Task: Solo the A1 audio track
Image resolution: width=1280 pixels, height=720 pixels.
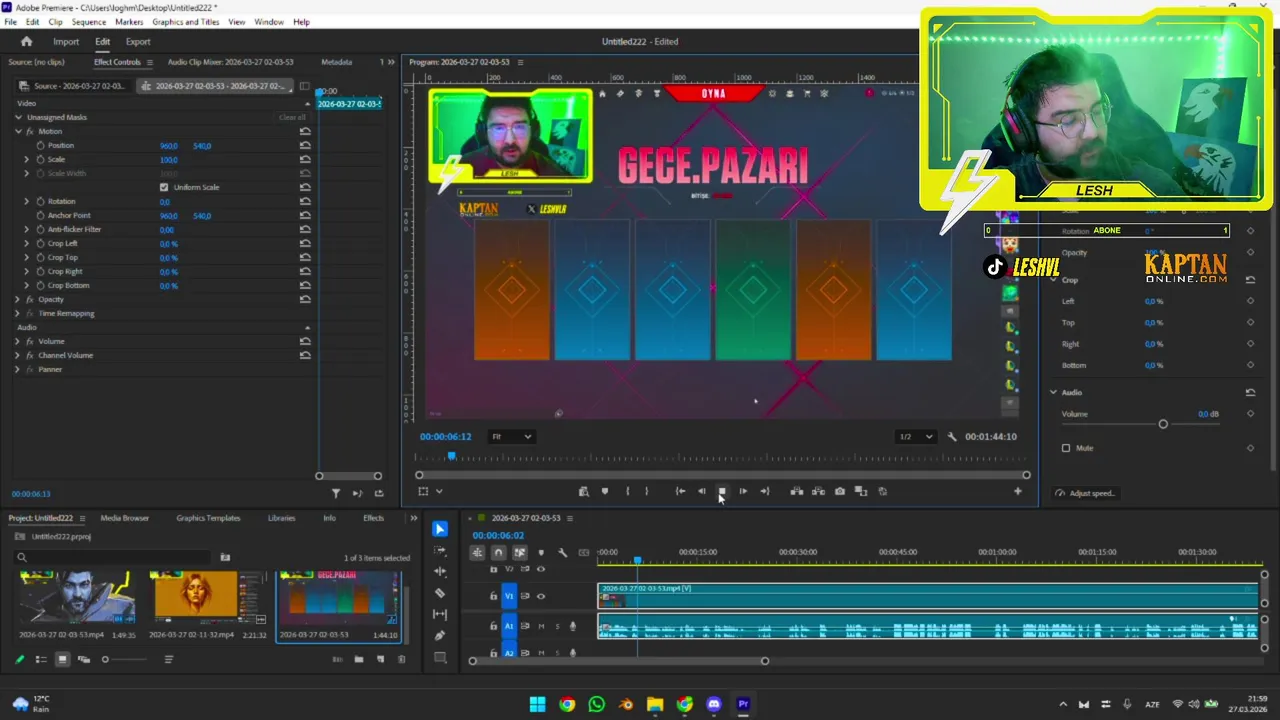Action: pos(557,626)
